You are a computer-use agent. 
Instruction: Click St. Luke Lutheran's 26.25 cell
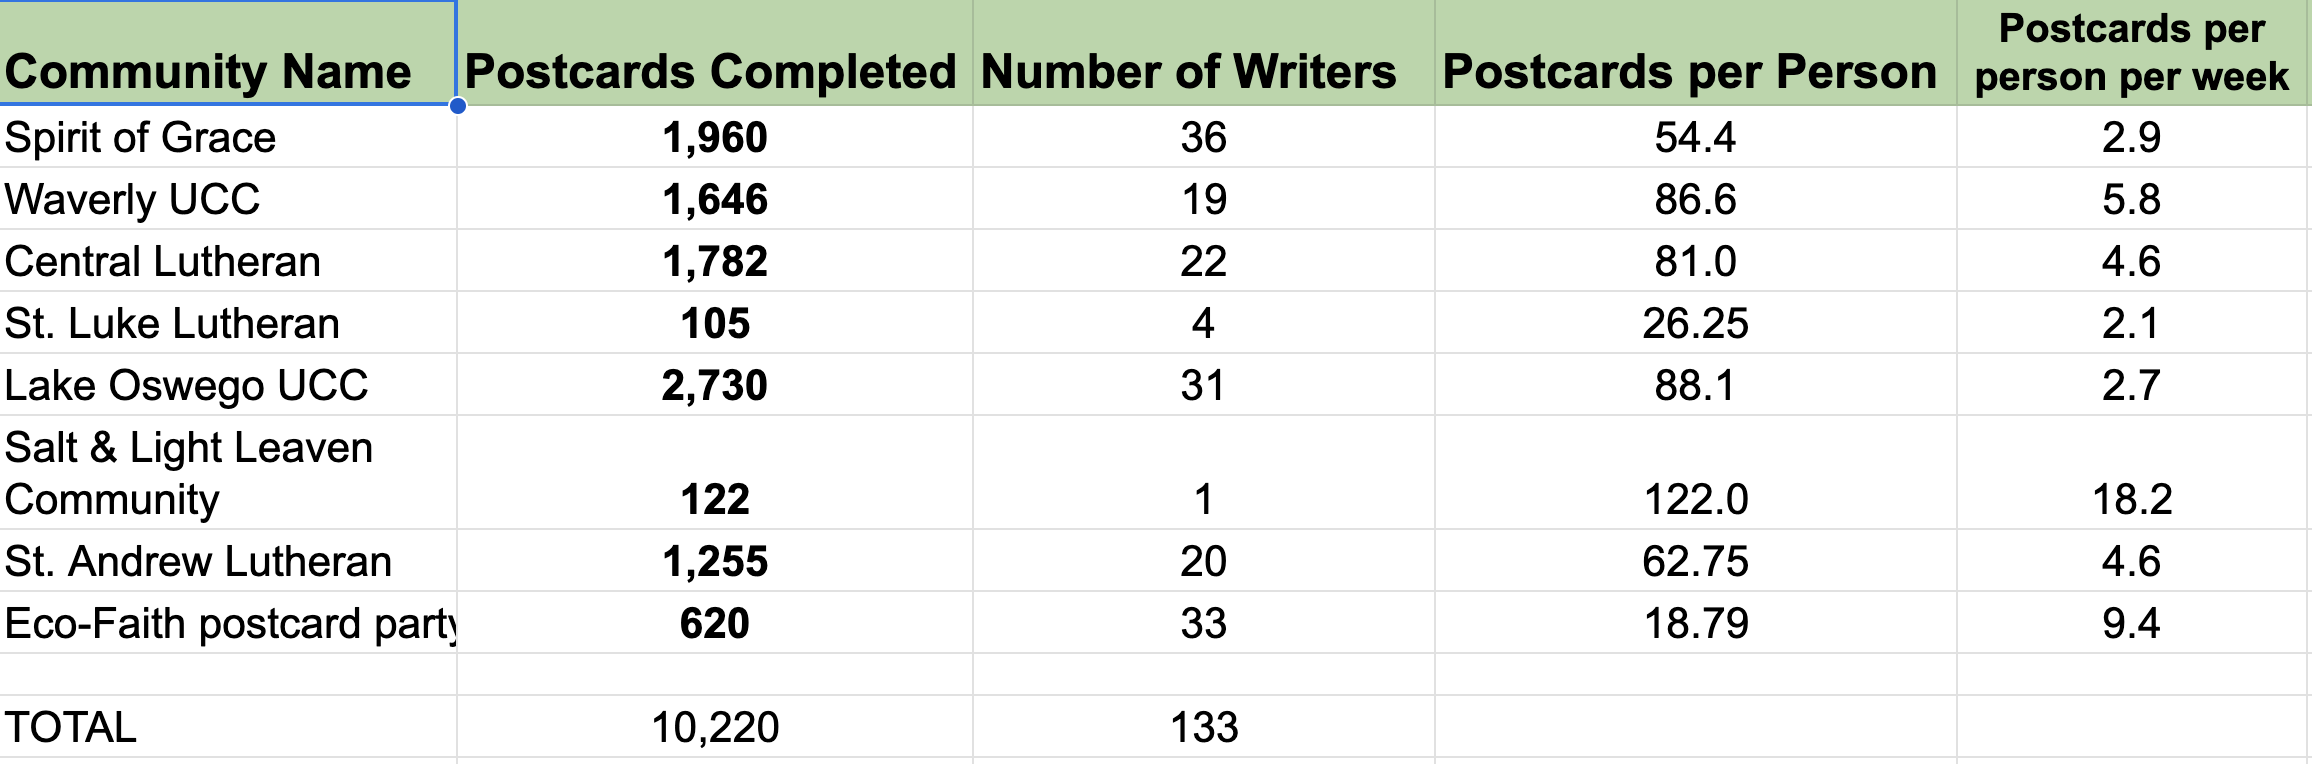[1695, 323]
